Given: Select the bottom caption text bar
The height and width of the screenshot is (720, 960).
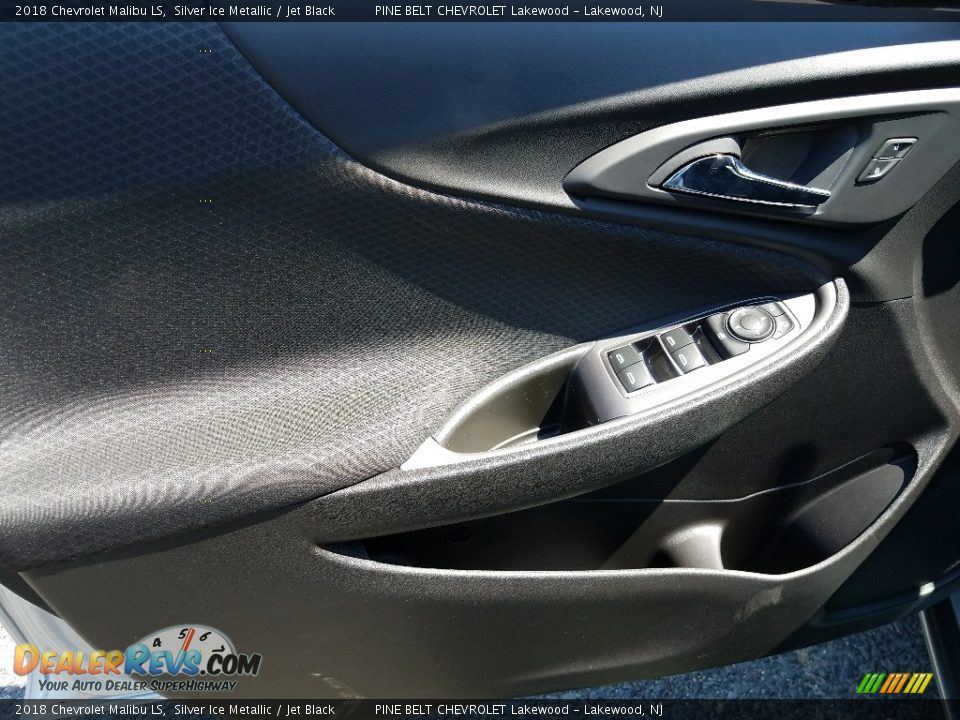Looking at the screenshot, I should 480,710.
